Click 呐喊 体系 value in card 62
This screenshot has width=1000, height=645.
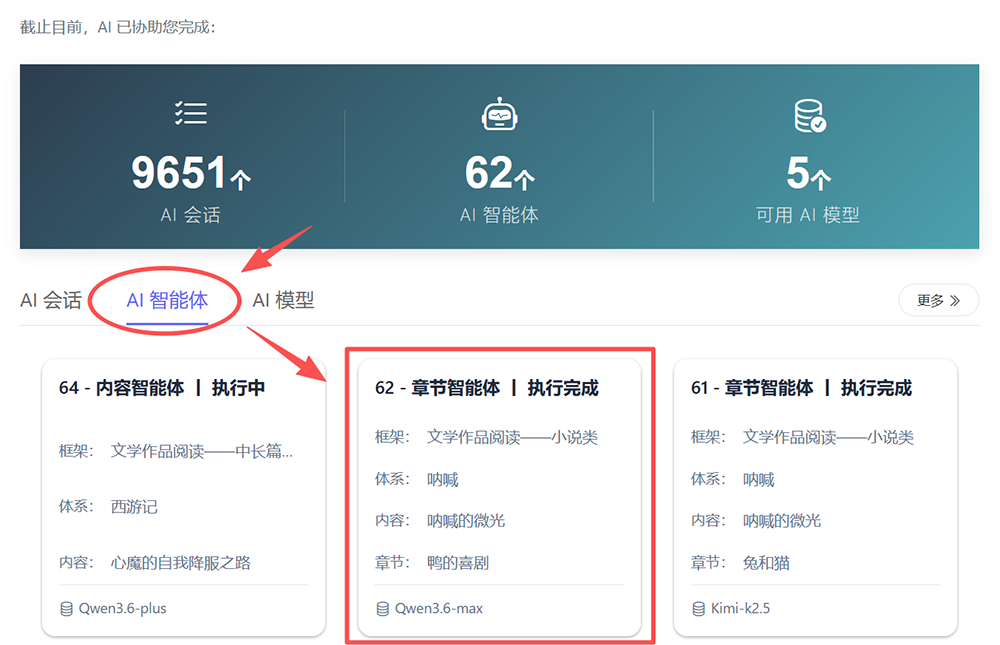[443, 479]
